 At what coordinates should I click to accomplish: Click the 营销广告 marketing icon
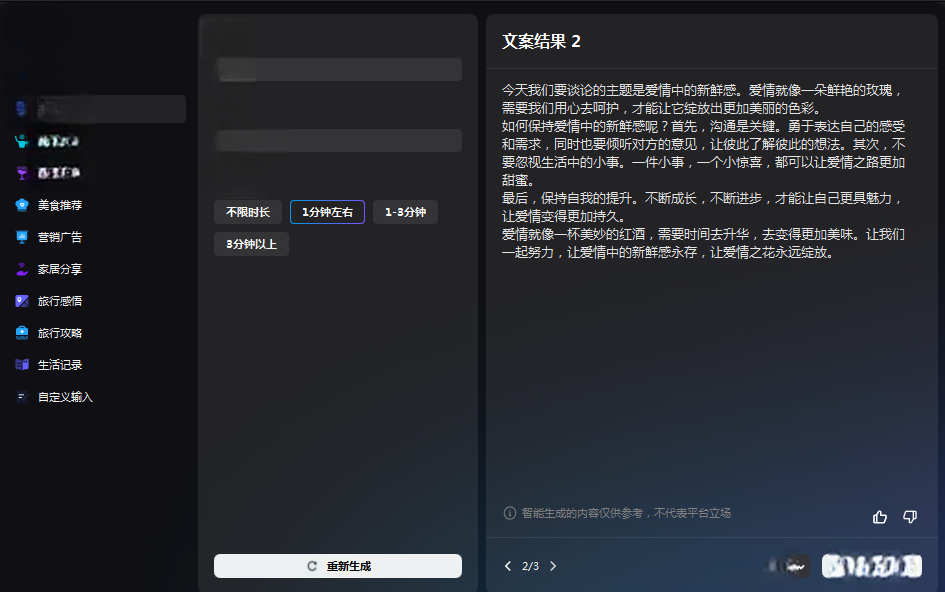click(22, 237)
